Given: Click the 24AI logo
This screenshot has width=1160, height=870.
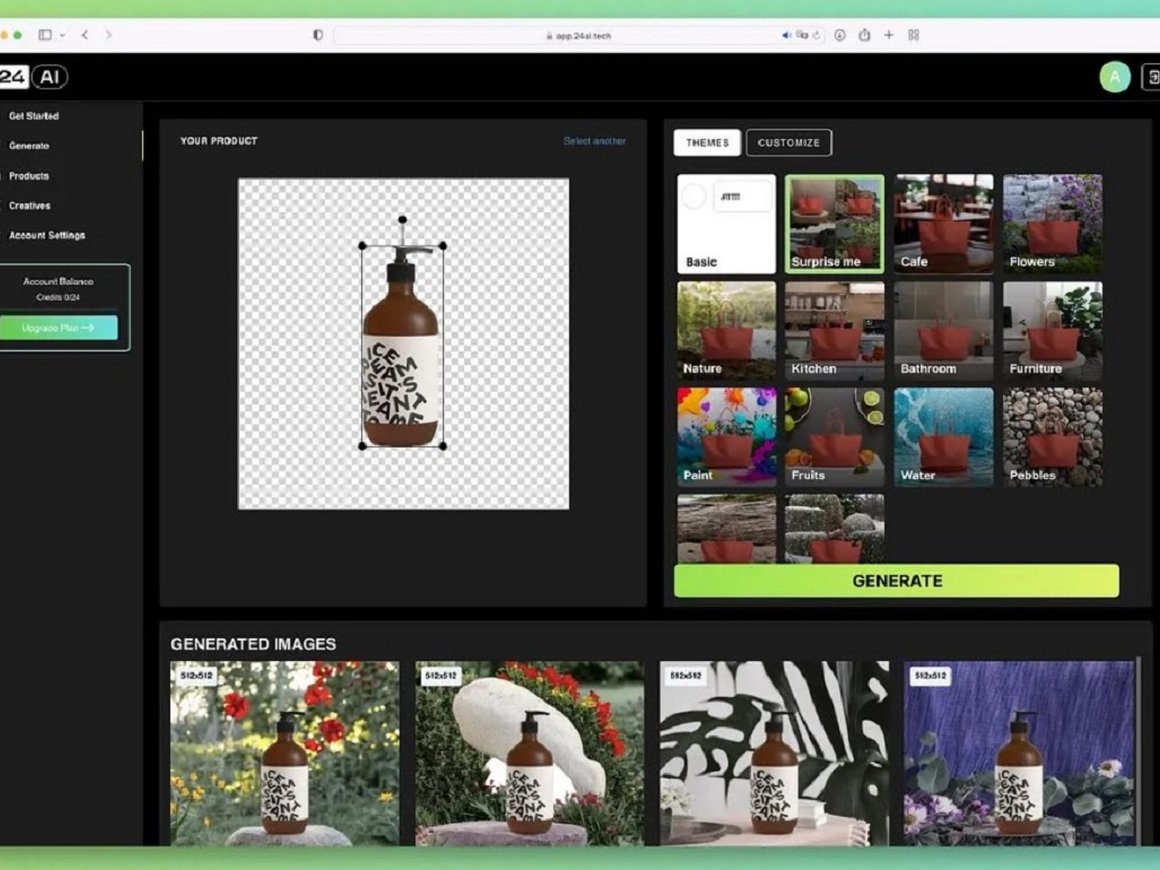Looking at the screenshot, I should pyautogui.click(x=32, y=77).
